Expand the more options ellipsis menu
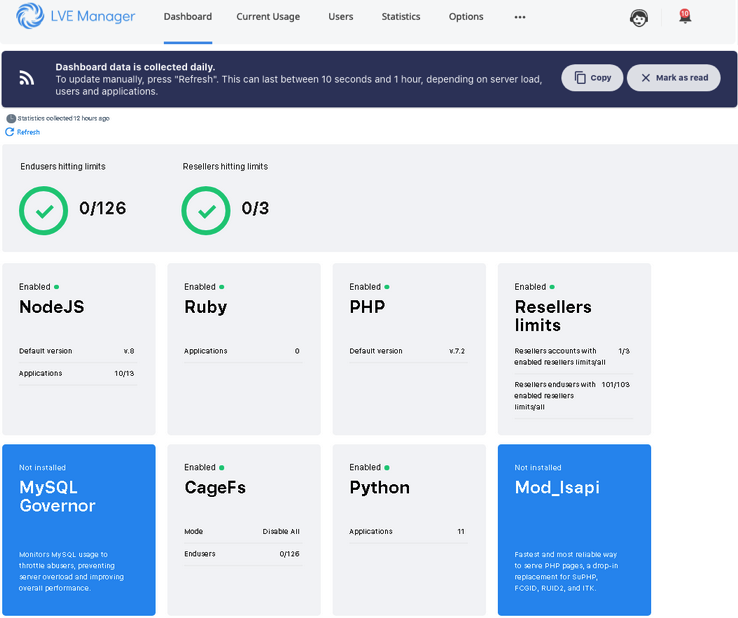Image resolution: width=738 pixels, height=618 pixels. [519, 17]
